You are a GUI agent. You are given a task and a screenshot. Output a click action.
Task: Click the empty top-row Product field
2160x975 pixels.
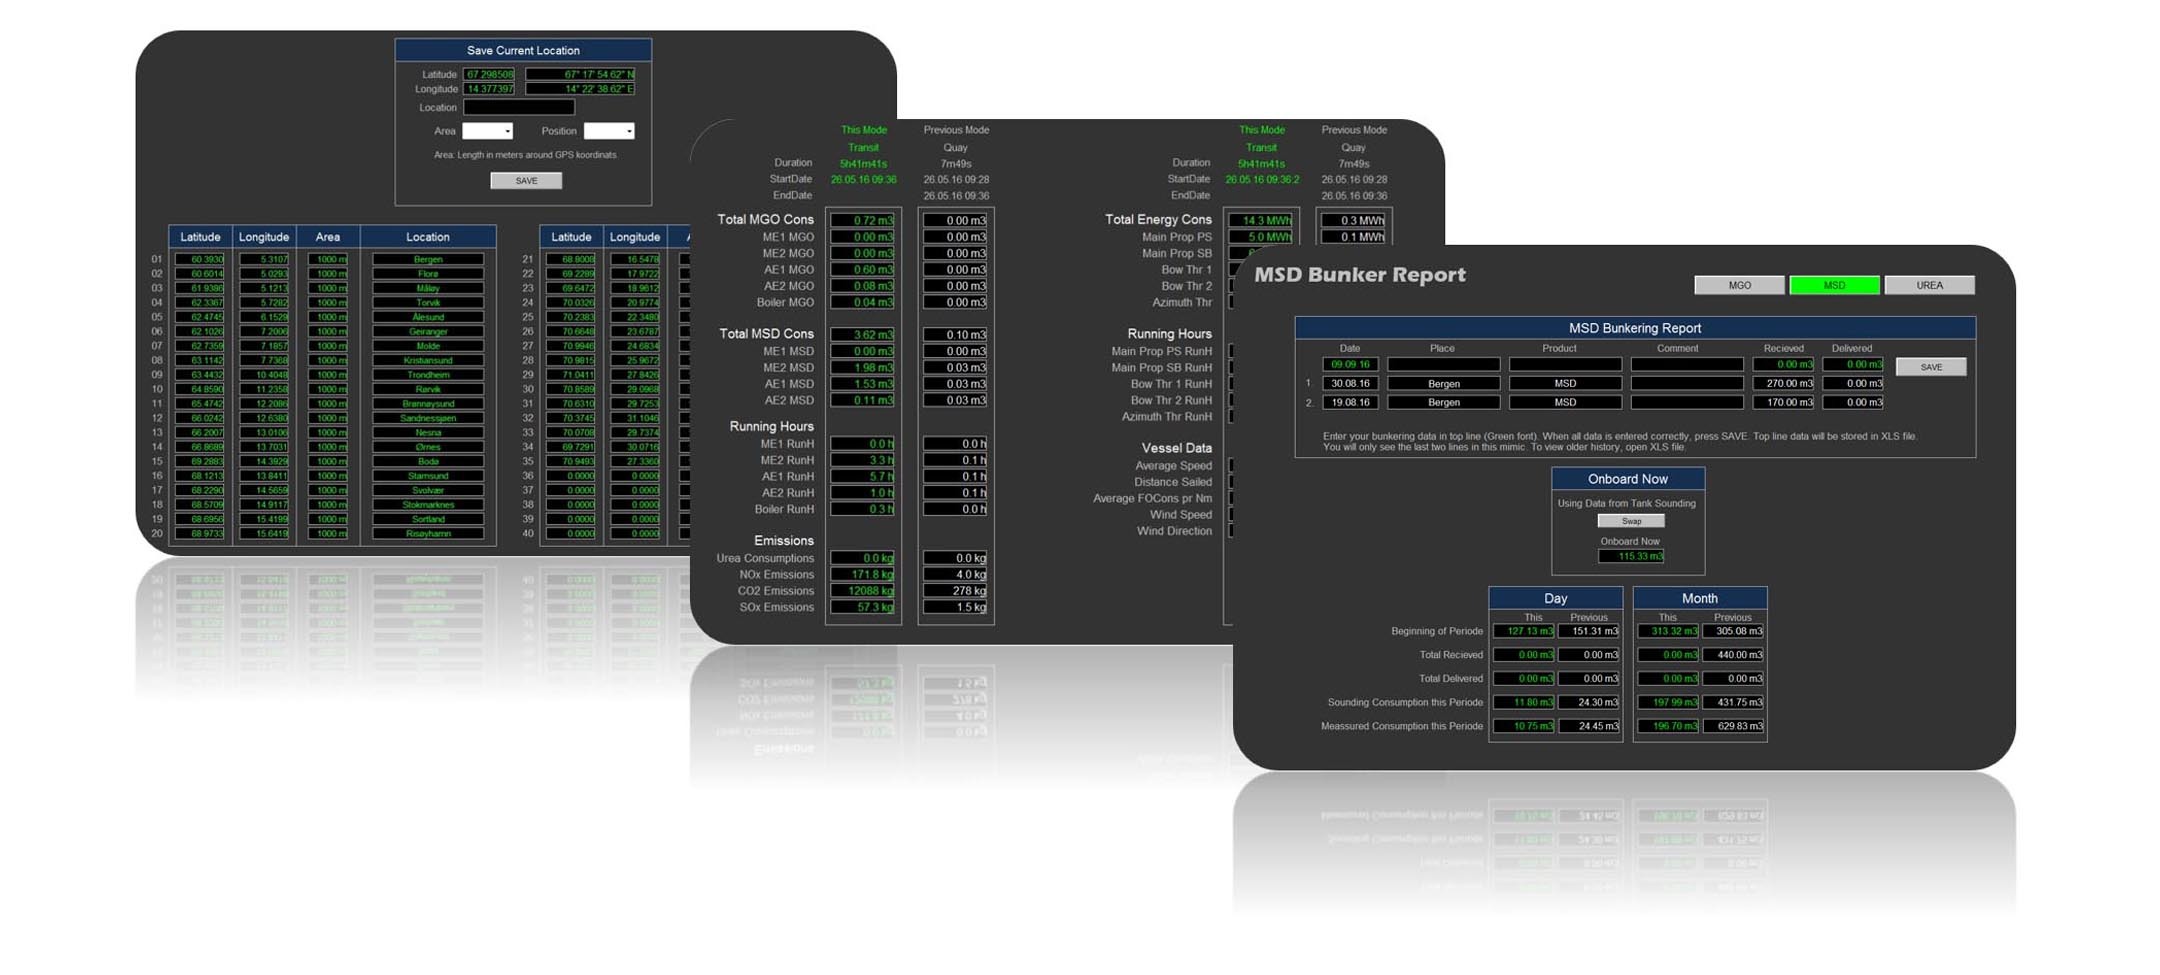click(1565, 365)
